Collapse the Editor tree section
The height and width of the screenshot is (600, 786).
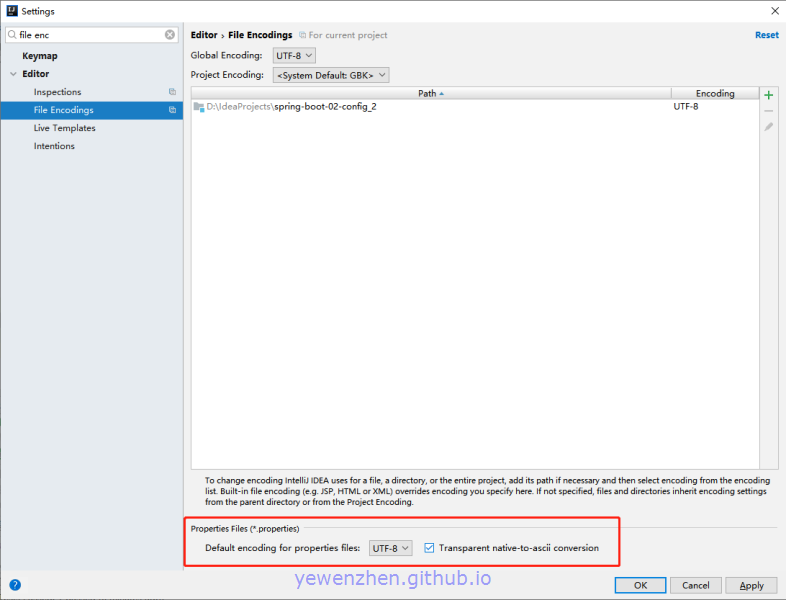pos(12,74)
